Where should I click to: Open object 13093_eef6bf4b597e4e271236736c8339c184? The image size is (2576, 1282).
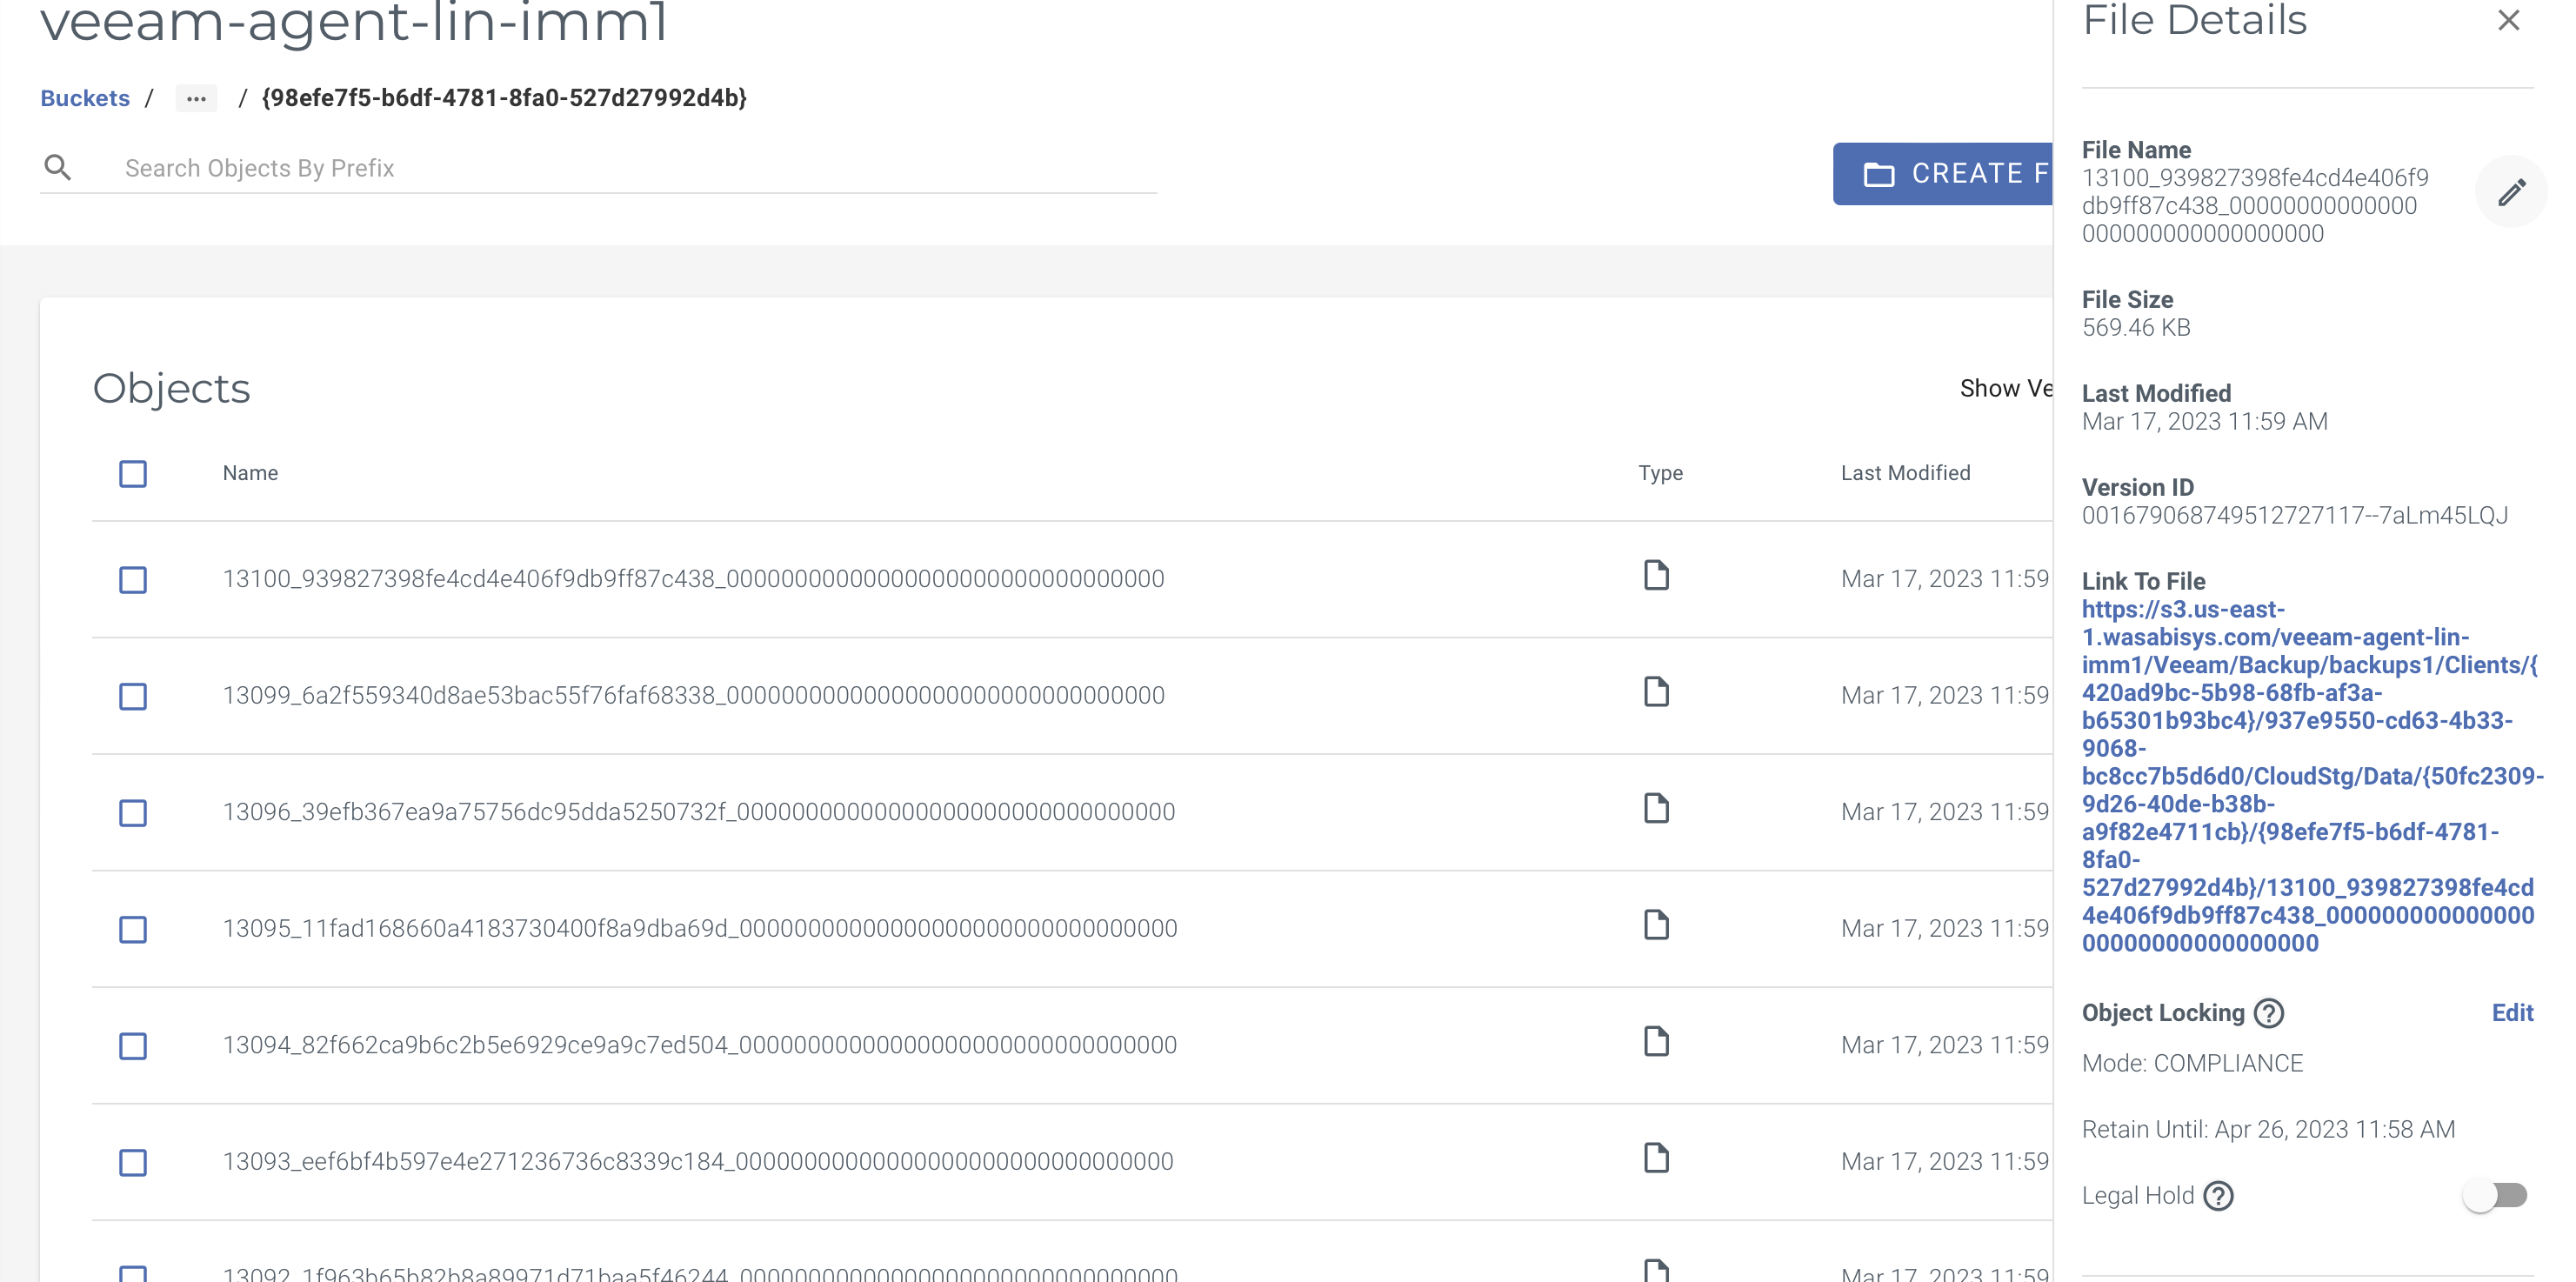coord(697,1161)
